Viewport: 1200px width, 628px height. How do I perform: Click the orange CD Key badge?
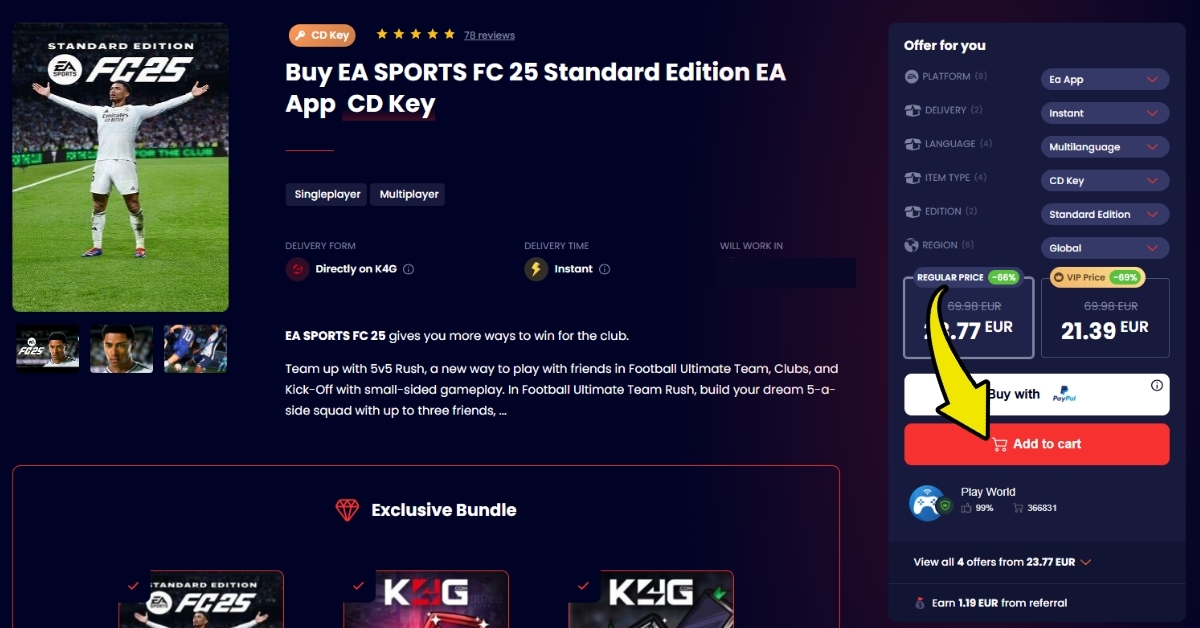pos(322,35)
